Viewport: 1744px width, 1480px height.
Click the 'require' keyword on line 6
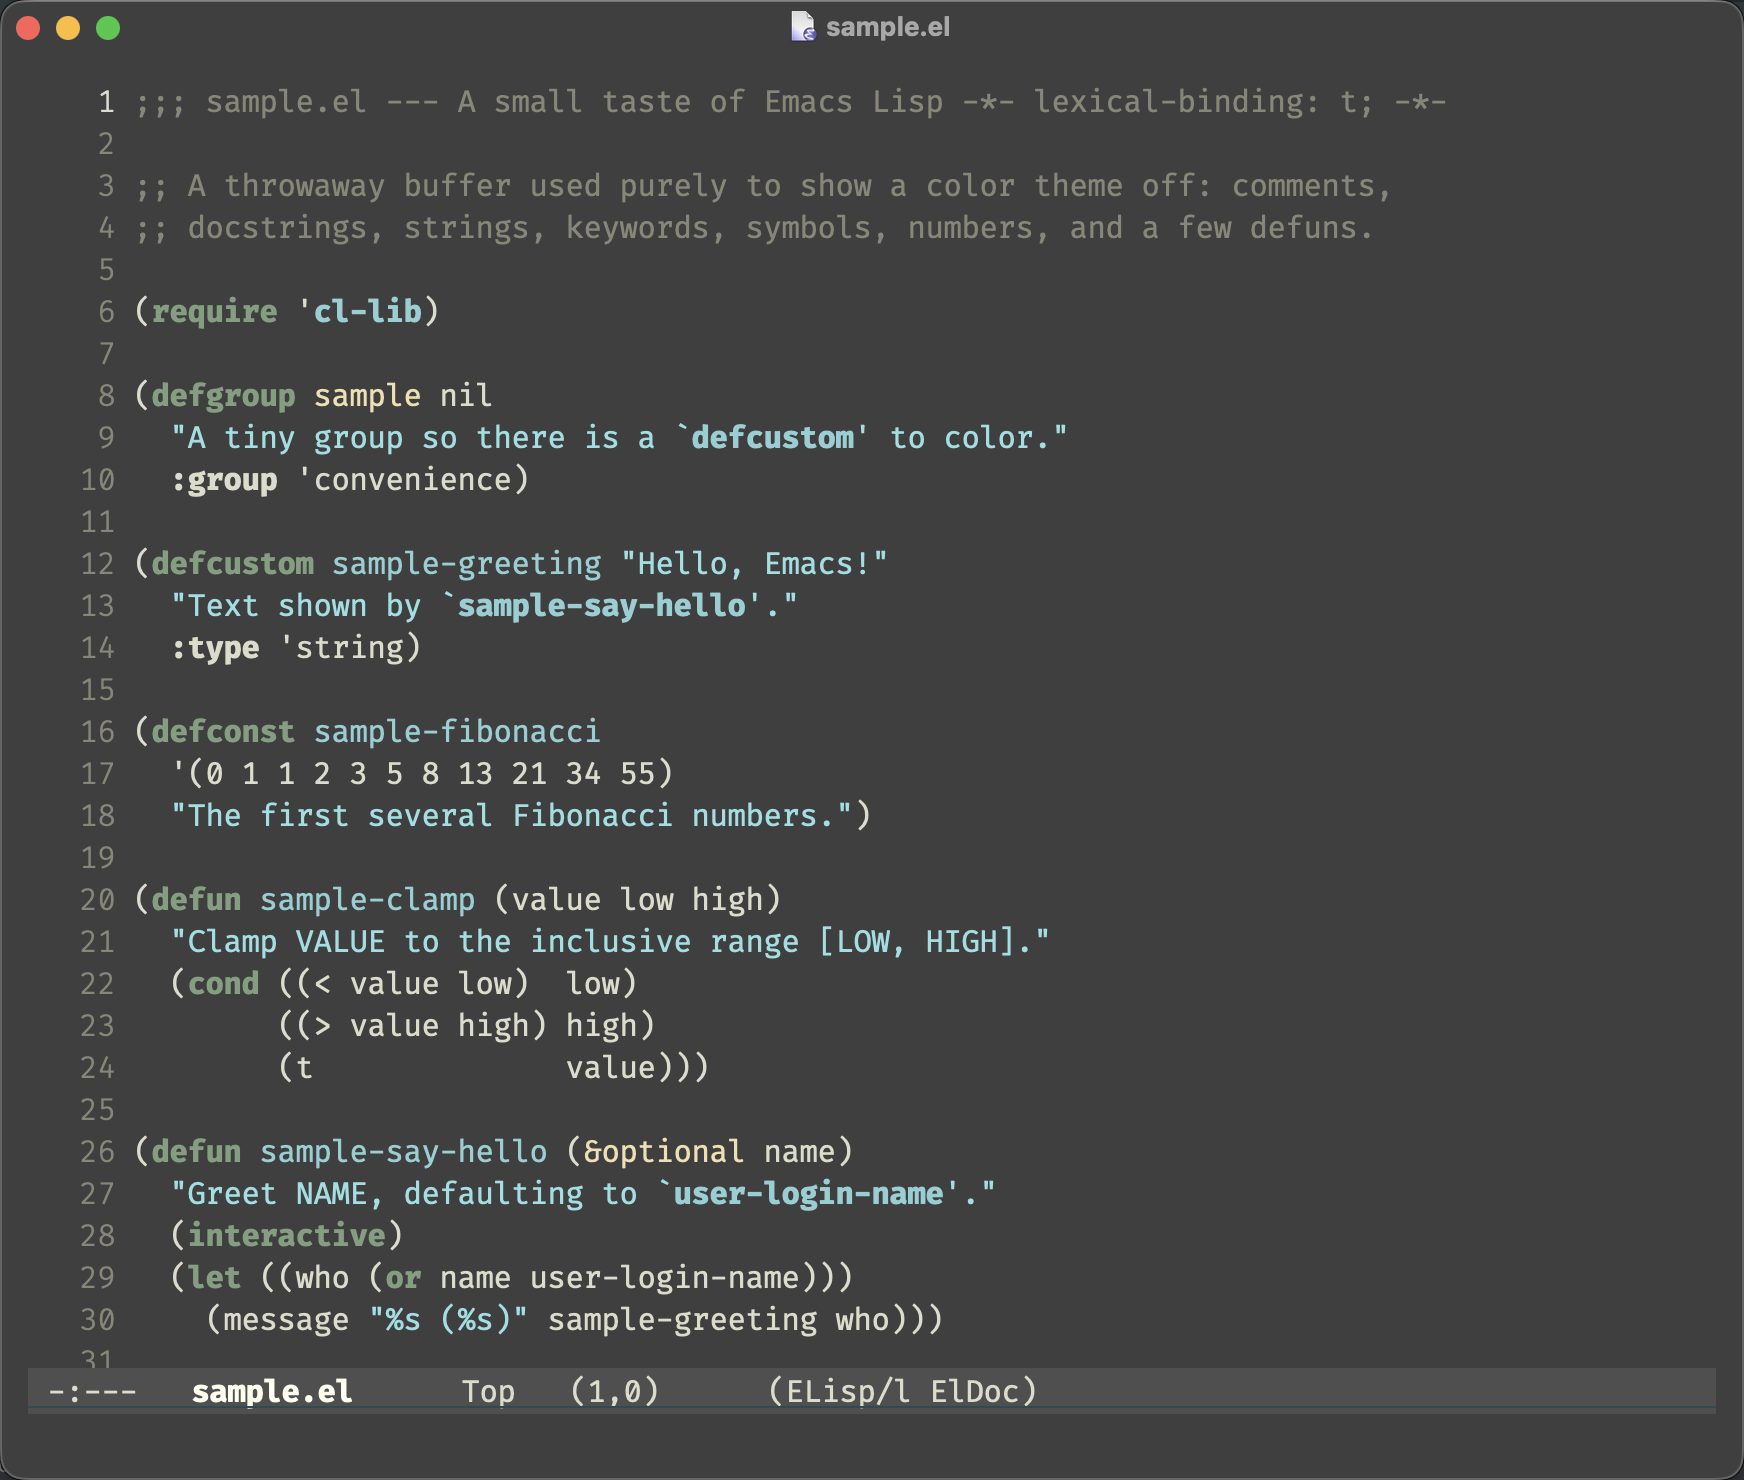coord(214,311)
